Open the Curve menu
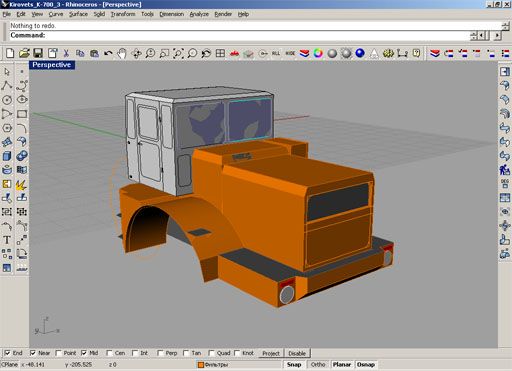This screenshot has height=371, width=512. [56, 14]
